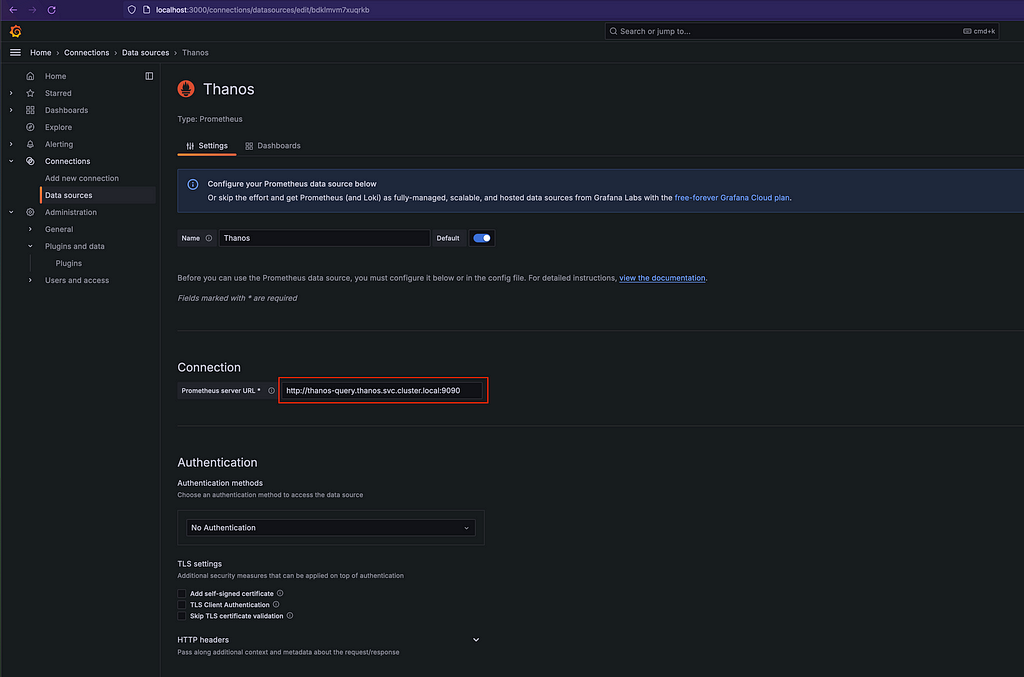Click the Prometheus server URL field
The width and height of the screenshot is (1024, 677).
[x=382, y=390]
